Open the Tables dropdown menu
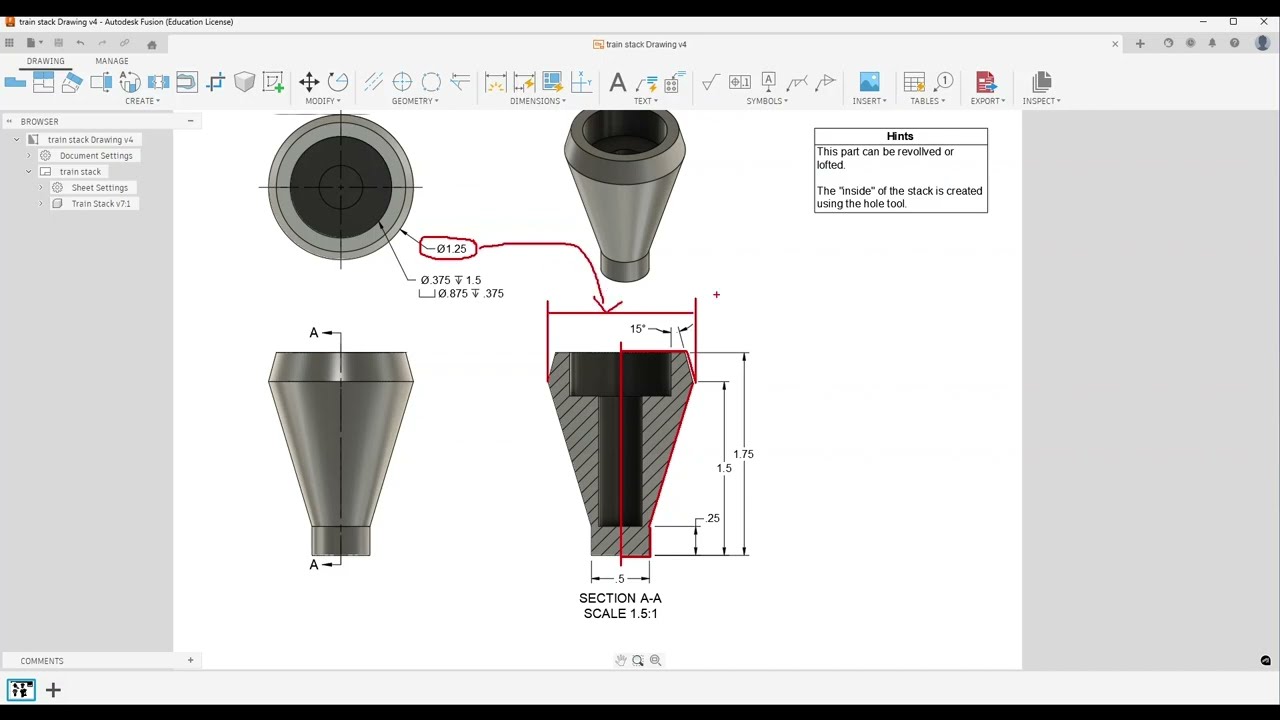The height and width of the screenshot is (720, 1280). (x=928, y=101)
